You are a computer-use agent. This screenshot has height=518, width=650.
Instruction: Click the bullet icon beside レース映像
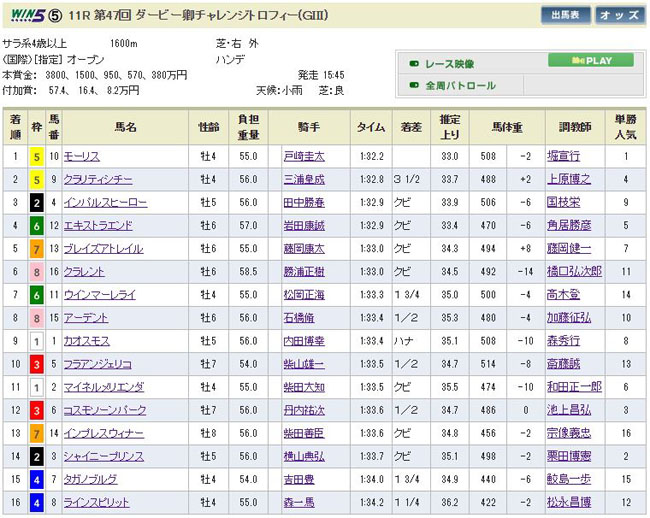click(414, 64)
